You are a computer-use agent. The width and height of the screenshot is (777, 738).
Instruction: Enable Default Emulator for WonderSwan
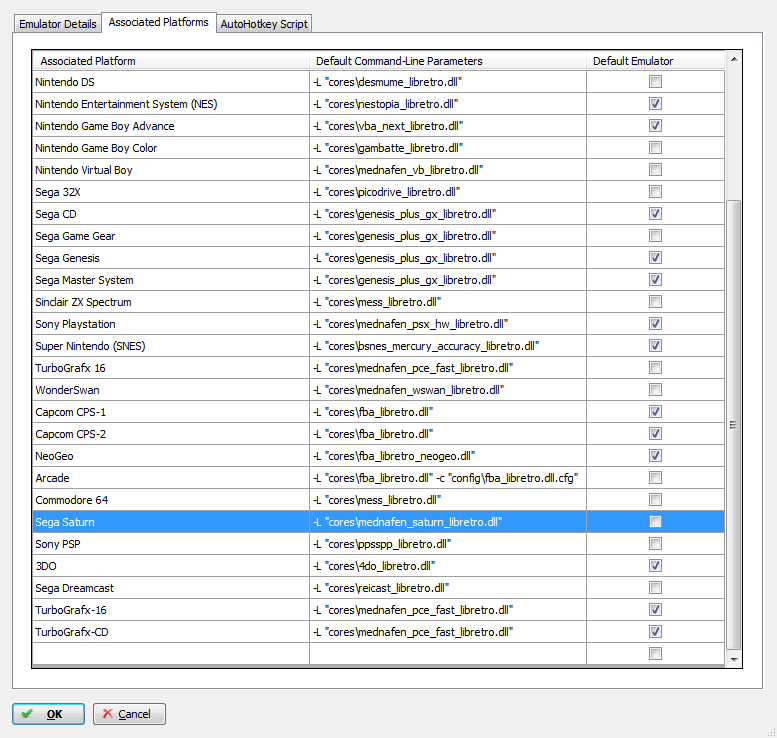(x=655, y=390)
